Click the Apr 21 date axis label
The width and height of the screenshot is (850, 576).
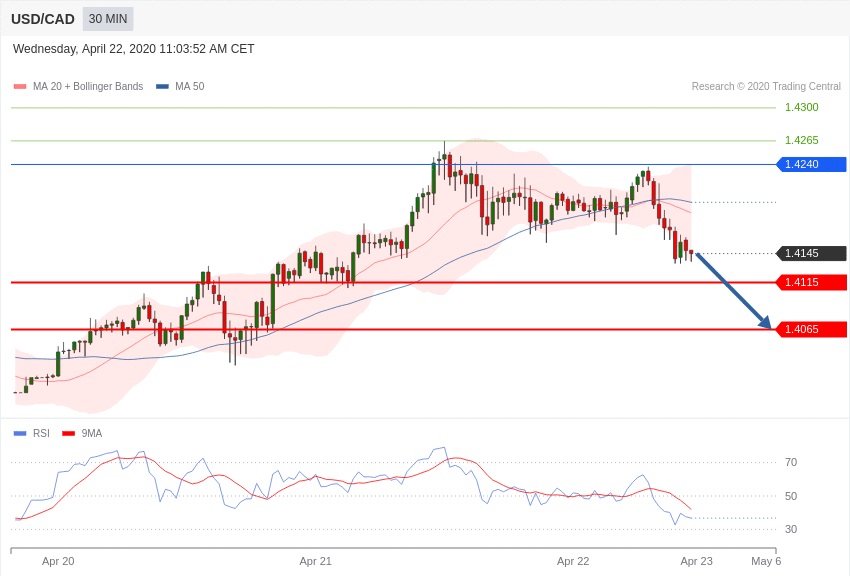point(315,561)
